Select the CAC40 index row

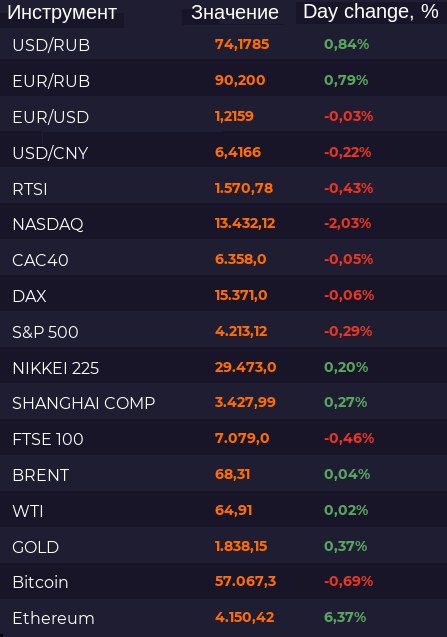(x=224, y=260)
